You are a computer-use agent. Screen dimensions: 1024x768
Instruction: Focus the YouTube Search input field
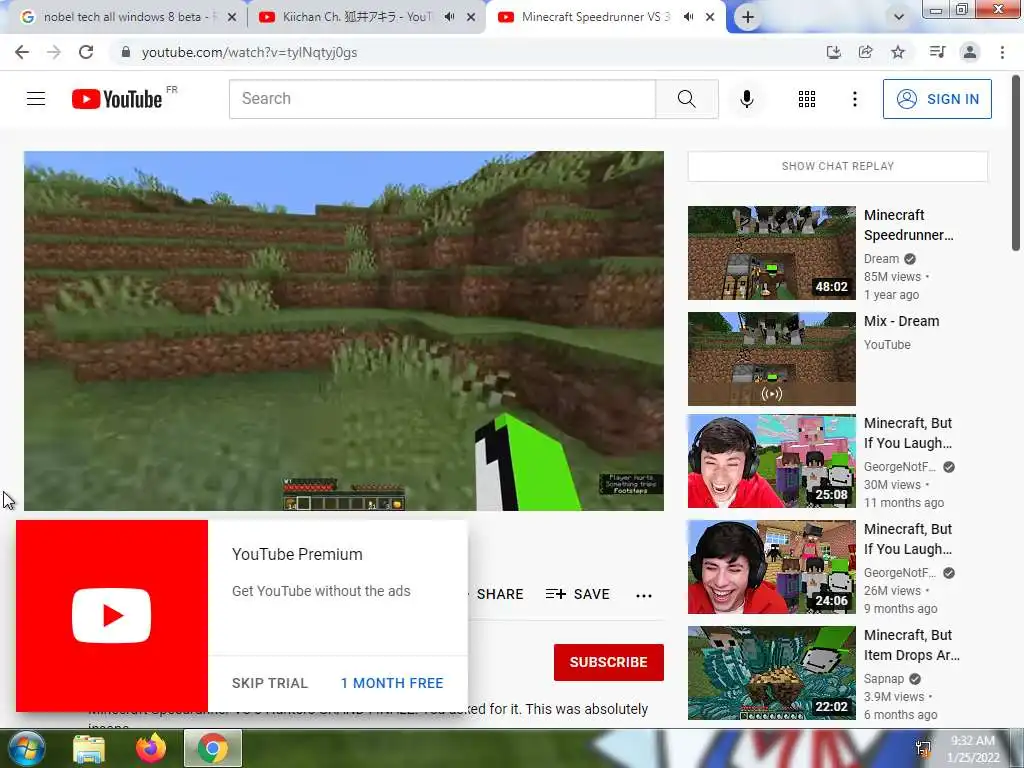pos(442,99)
